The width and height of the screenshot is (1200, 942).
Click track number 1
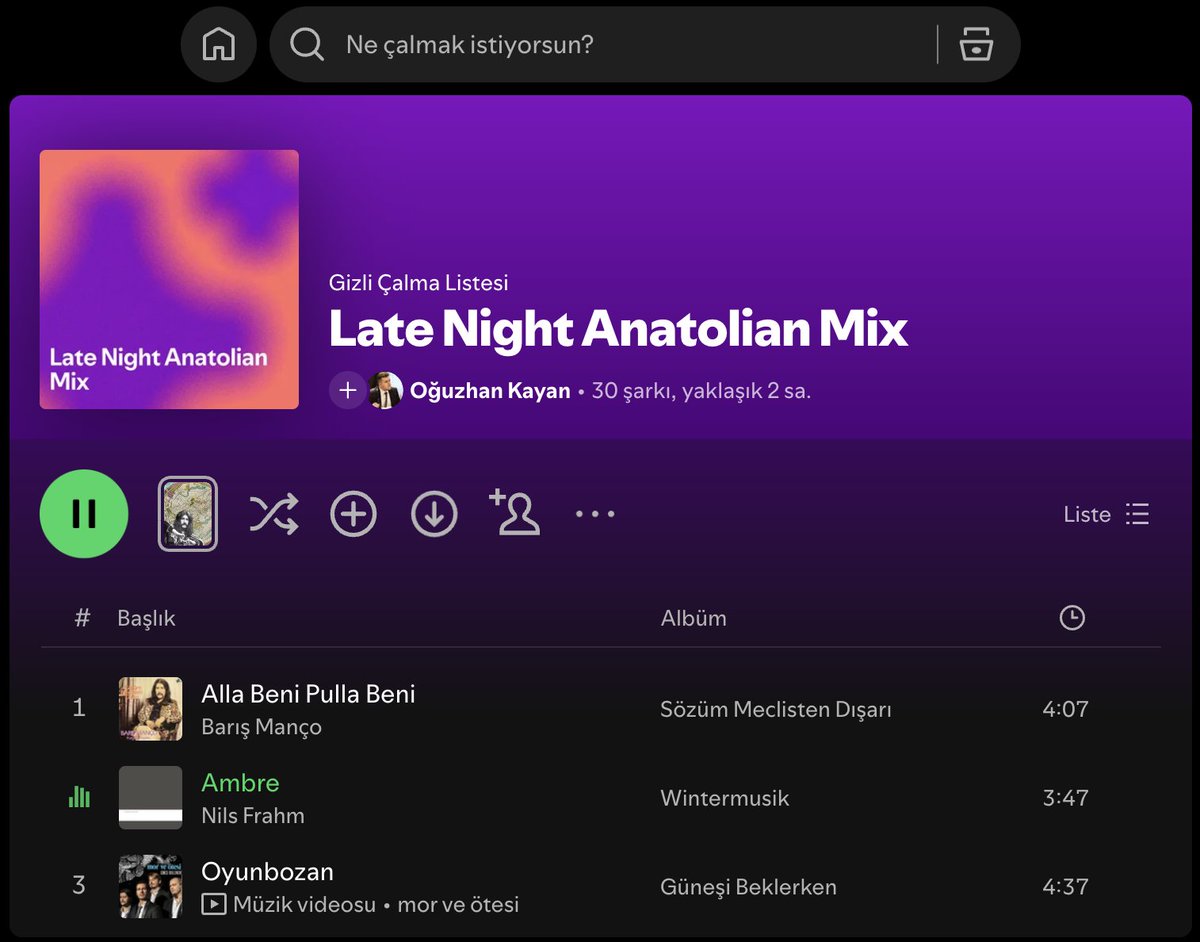[x=79, y=709]
